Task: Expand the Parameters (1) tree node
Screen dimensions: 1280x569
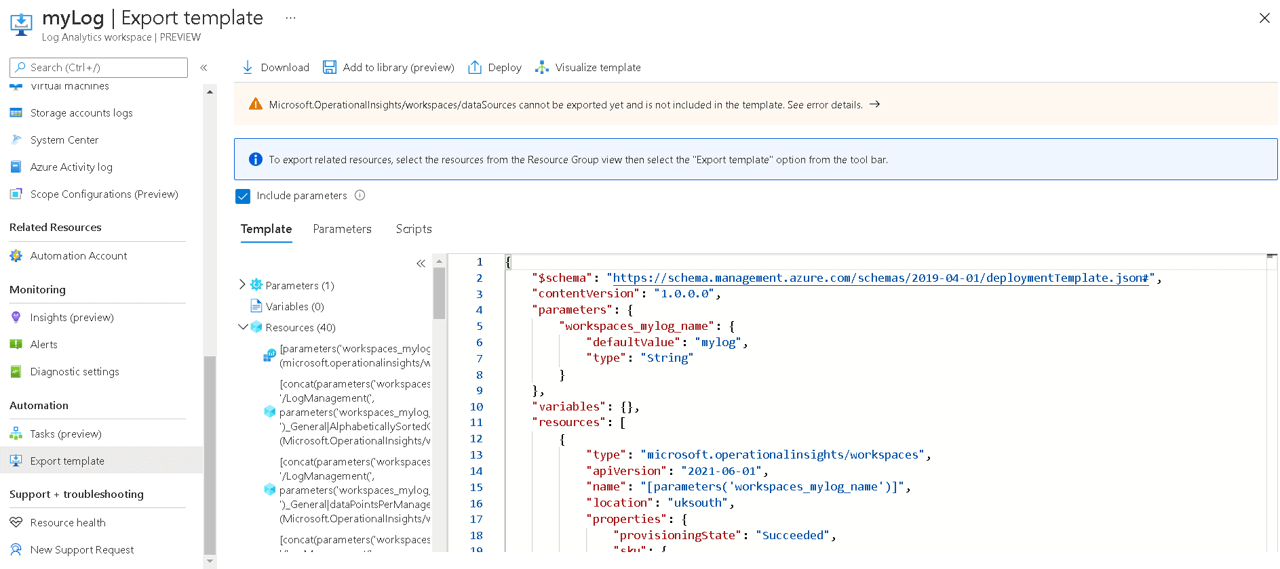Action: (242, 285)
